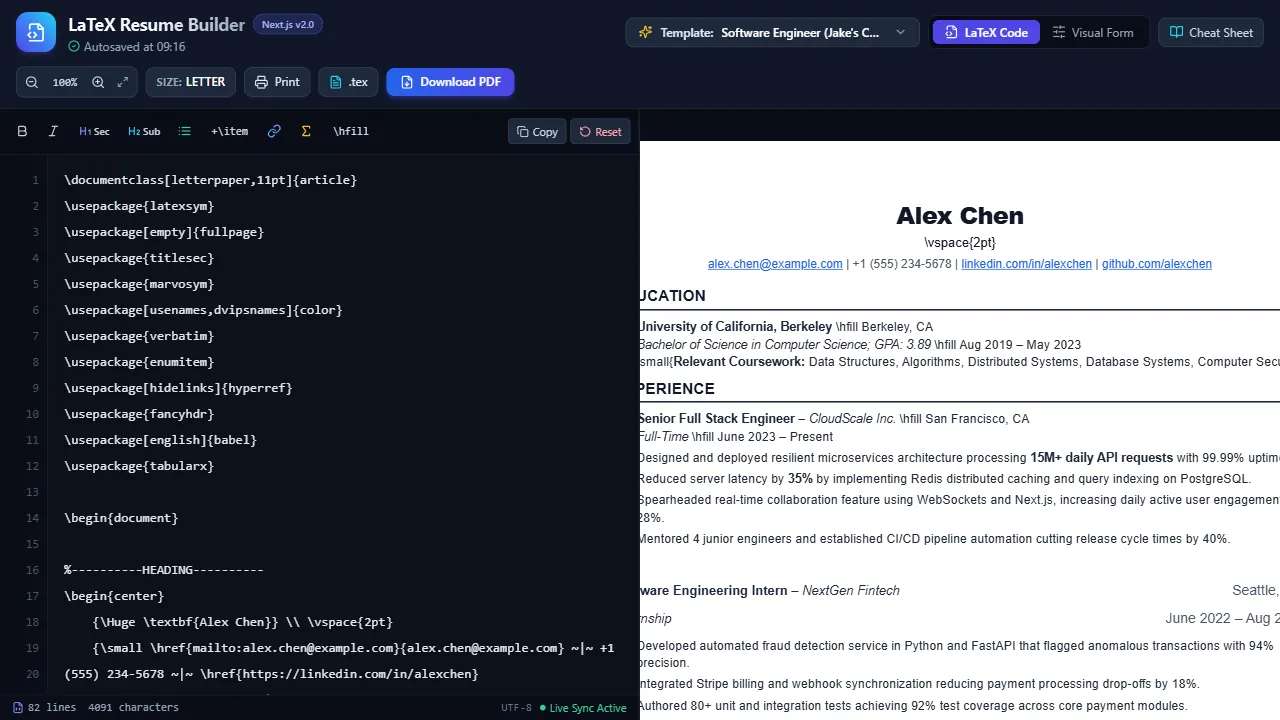
Task: Expand preview with the fullscreen arrows icon
Action: (122, 82)
